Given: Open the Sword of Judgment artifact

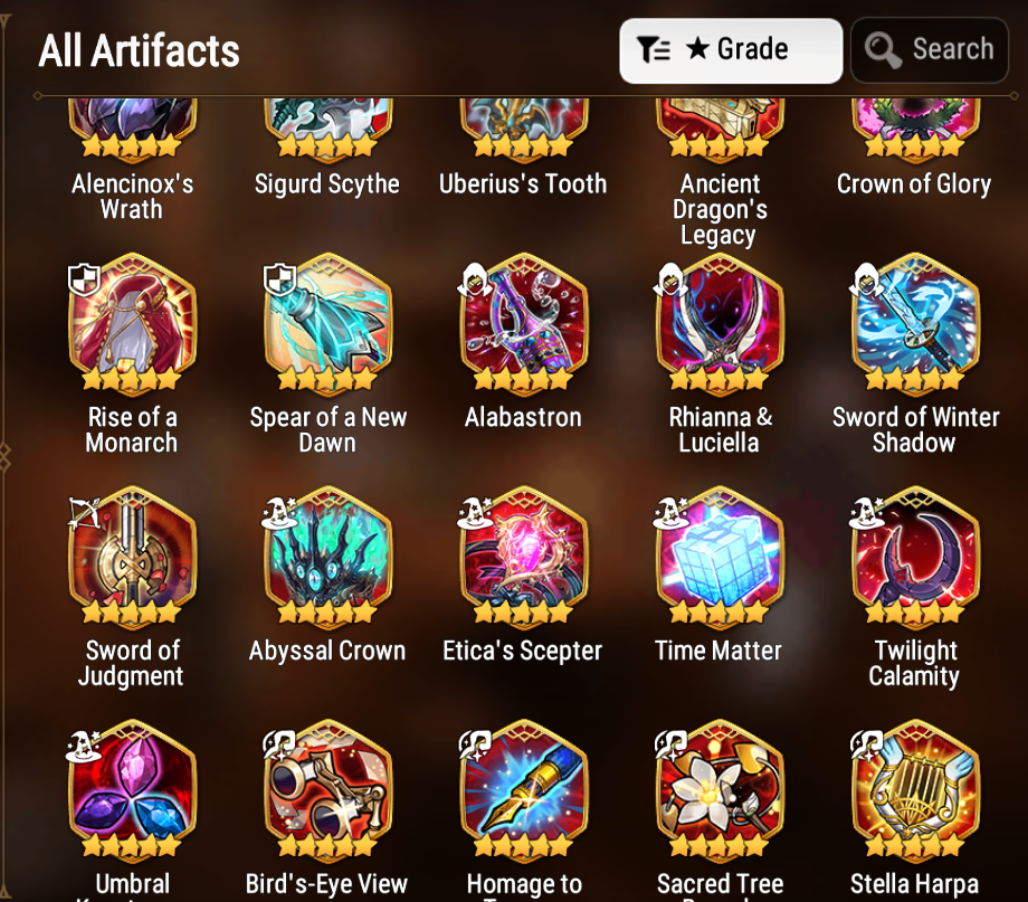Looking at the screenshot, I should coord(132,558).
